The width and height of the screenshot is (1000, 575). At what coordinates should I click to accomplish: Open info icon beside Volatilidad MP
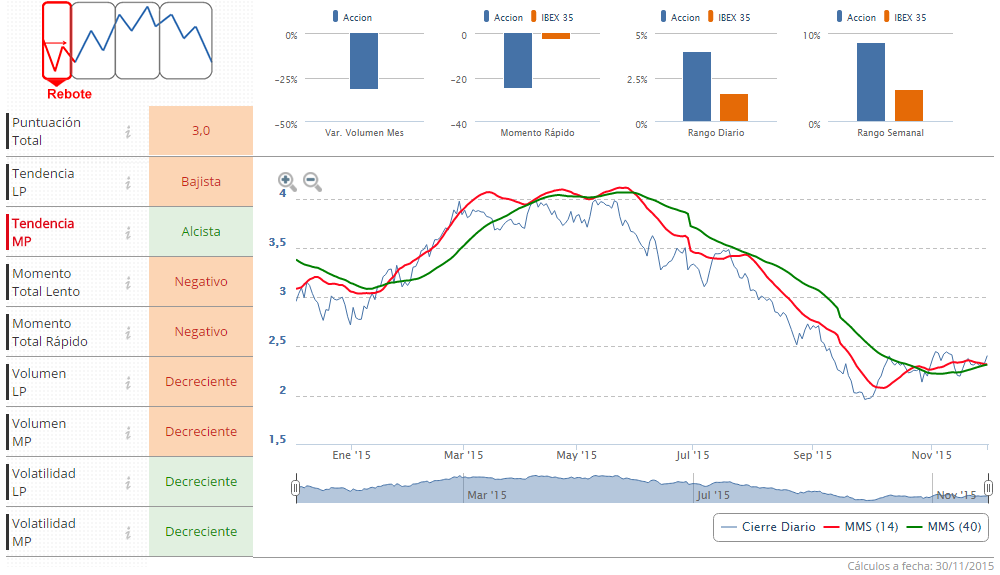[x=128, y=532]
